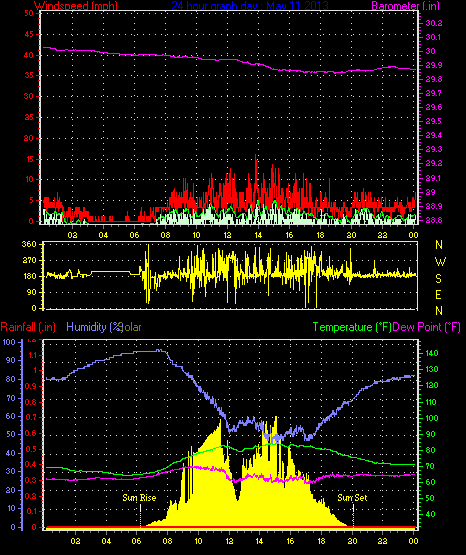Click compass letter 'S' beside wind direction graph
Viewport: 466px width, 555px height.
coord(438,279)
